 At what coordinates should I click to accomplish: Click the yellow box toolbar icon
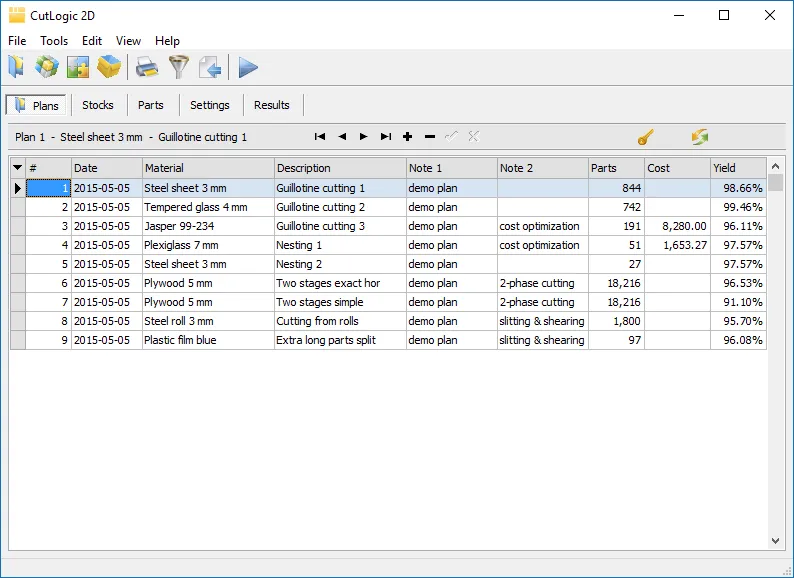[x=109, y=67]
